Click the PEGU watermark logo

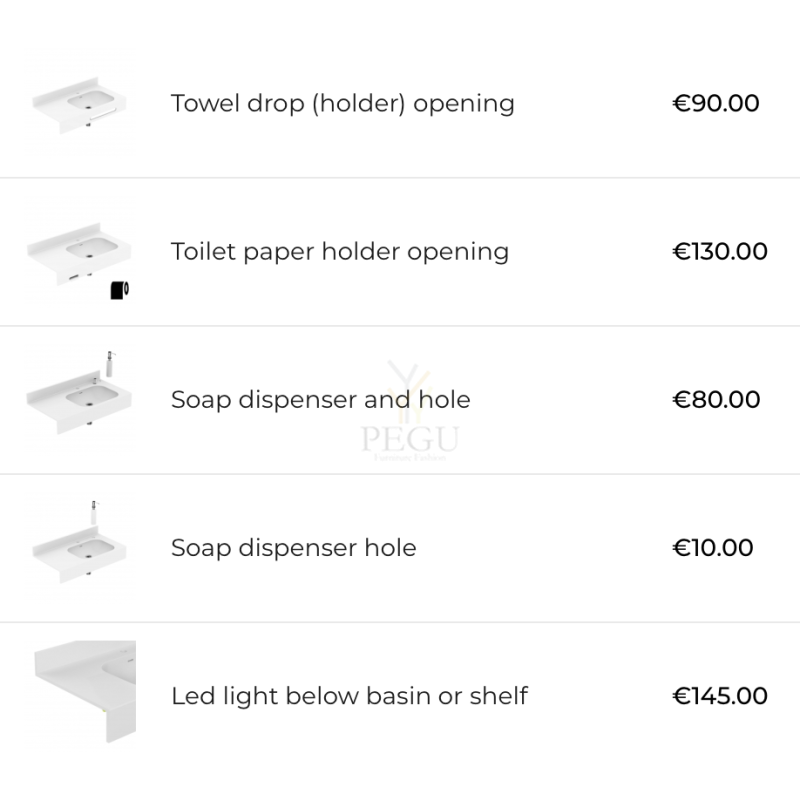click(x=410, y=411)
